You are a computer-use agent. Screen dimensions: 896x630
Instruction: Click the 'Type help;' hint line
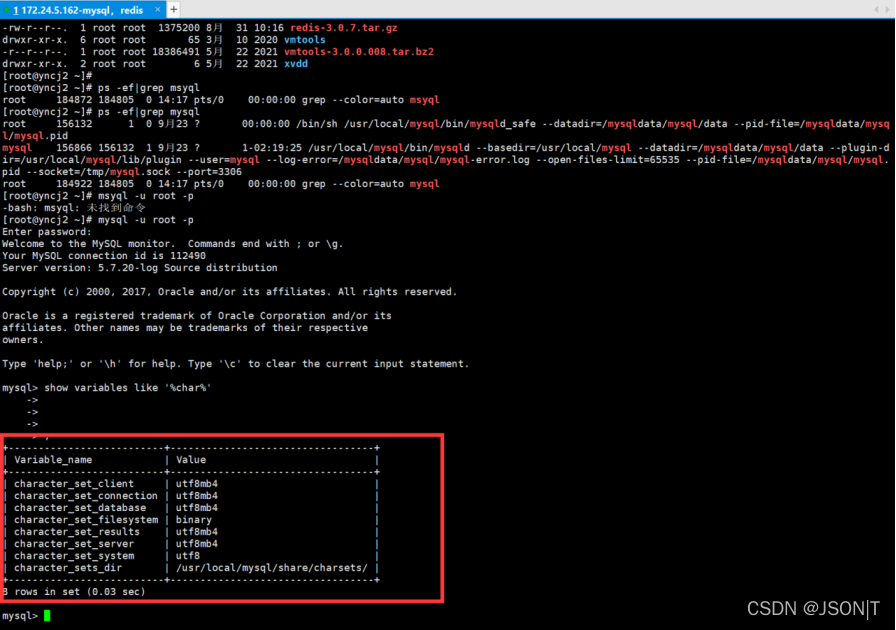click(x=235, y=364)
